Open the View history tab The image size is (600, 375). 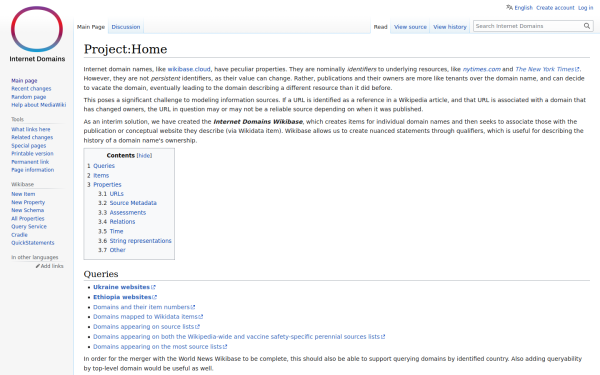[450, 27]
